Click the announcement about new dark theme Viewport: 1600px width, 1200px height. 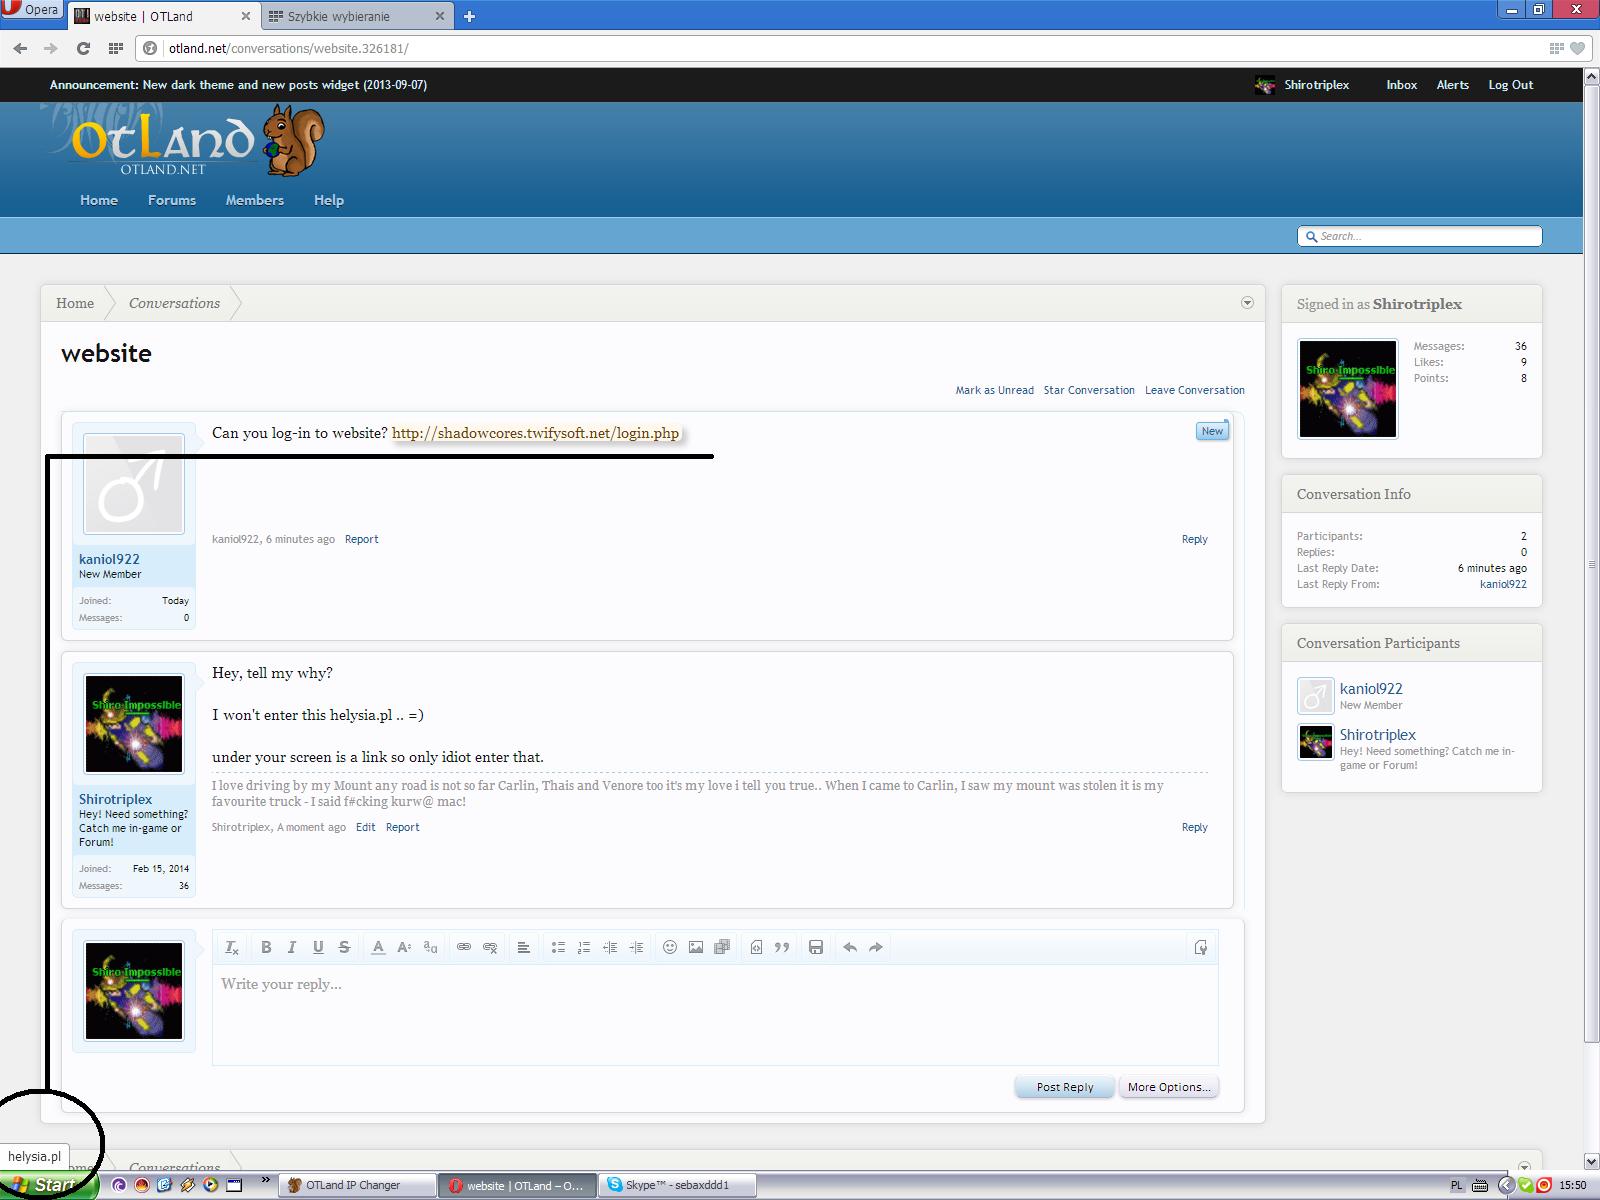(x=238, y=85)
